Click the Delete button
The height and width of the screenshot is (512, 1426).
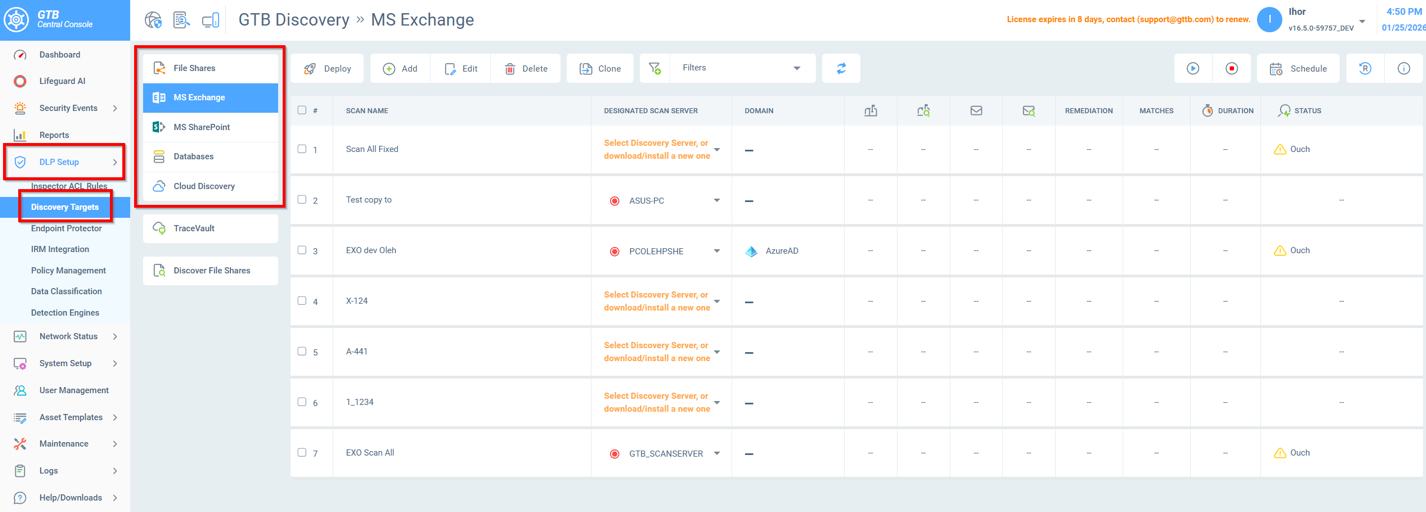coord(526,68)
